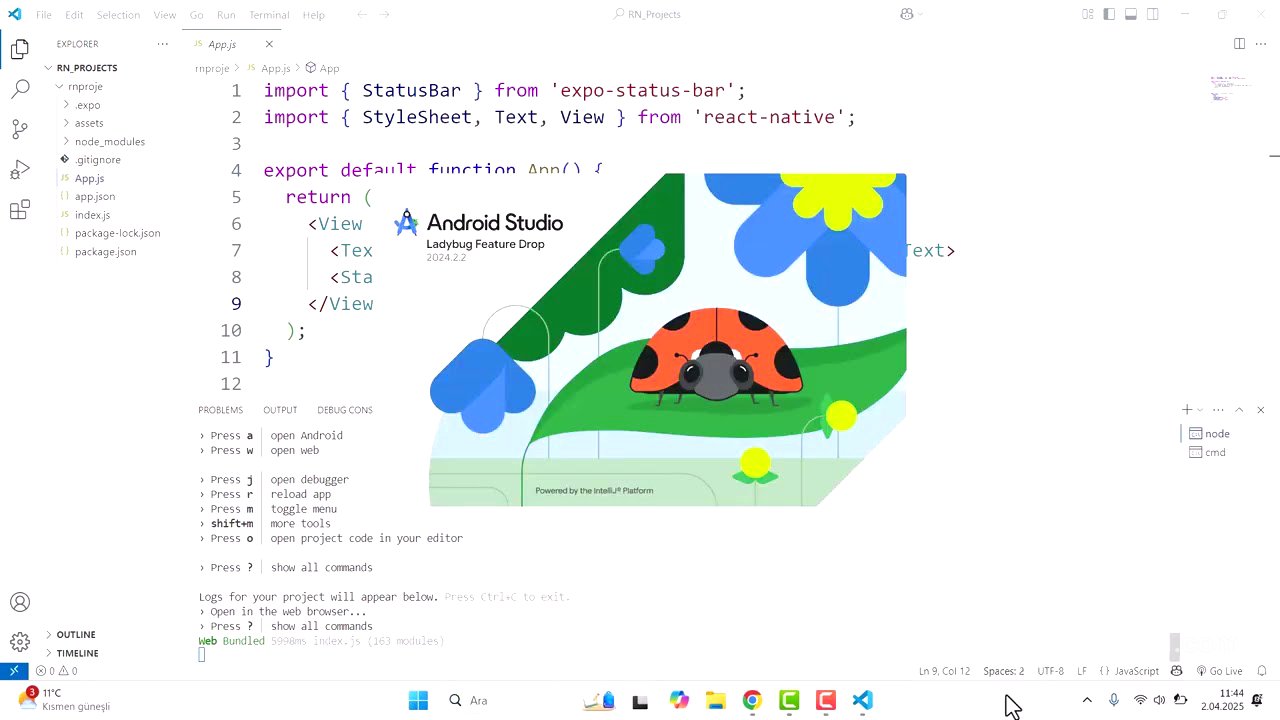Open Windows Start menu

coord(418,700)
